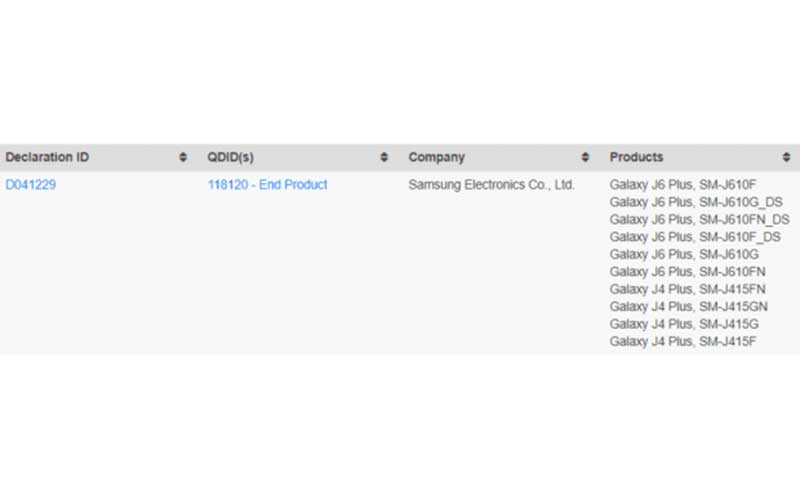
Task: Select the Samsung Electronics Co., Ltd. cell
Action: [x=491, y=185]
